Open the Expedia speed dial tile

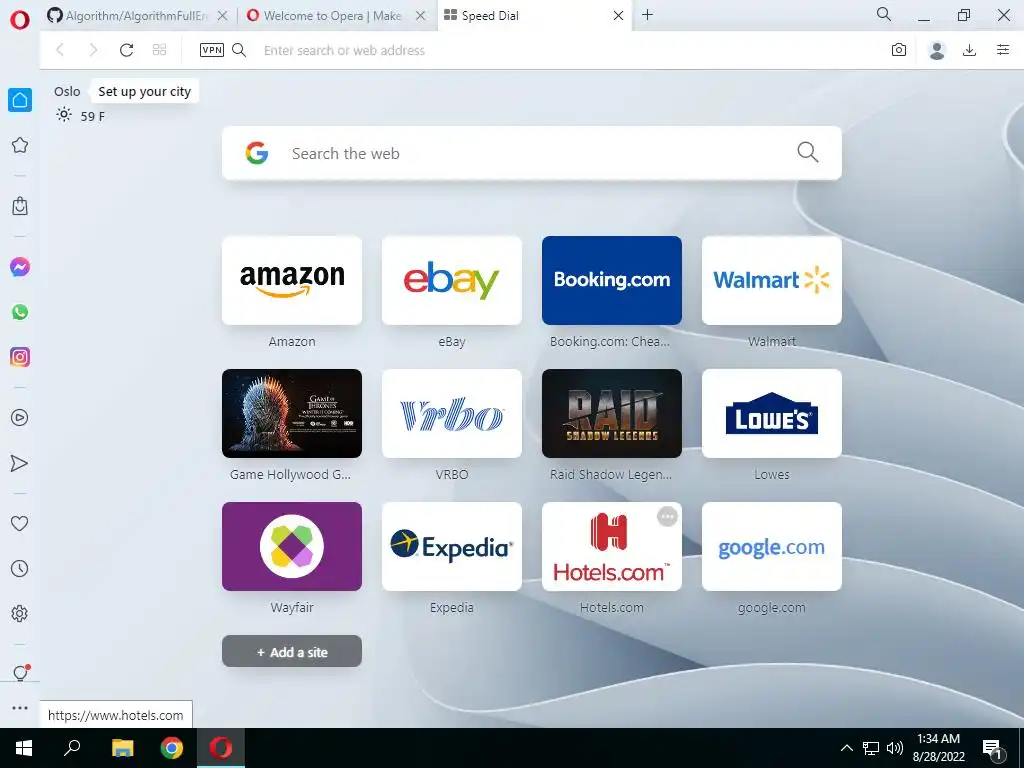click(x=452, y=547)
